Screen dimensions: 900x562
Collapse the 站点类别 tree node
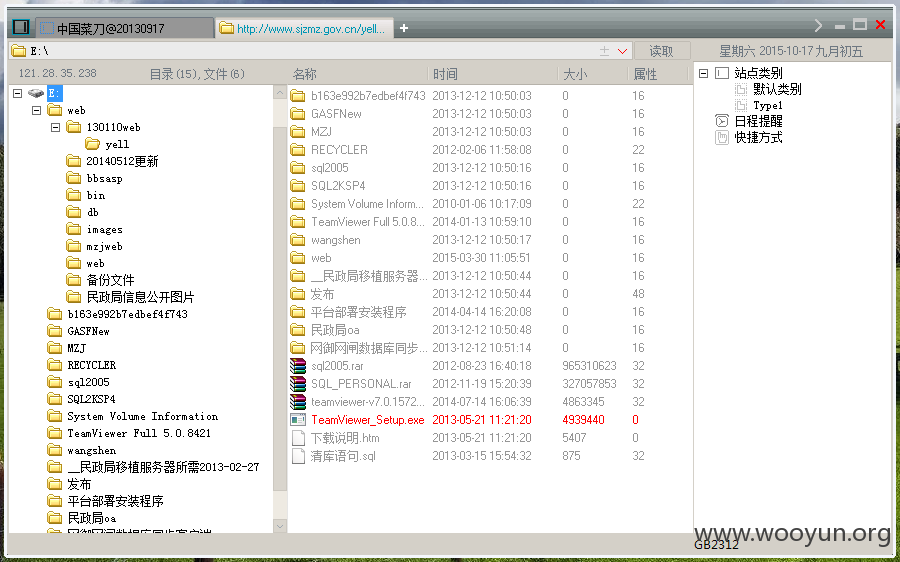point(704,73)
